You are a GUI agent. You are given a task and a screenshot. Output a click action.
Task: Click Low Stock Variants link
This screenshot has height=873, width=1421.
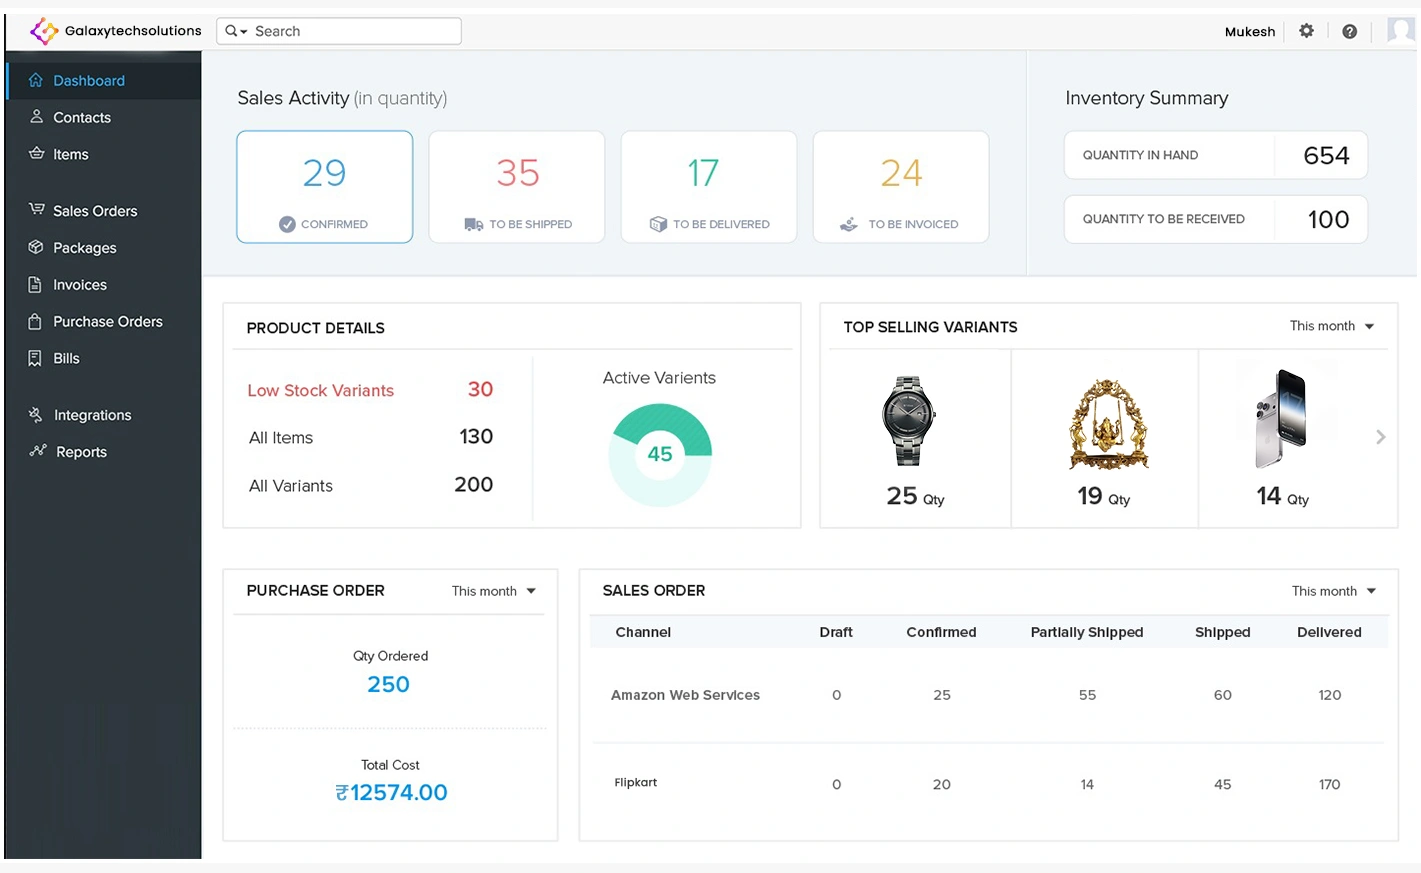[x=321, y=390]
